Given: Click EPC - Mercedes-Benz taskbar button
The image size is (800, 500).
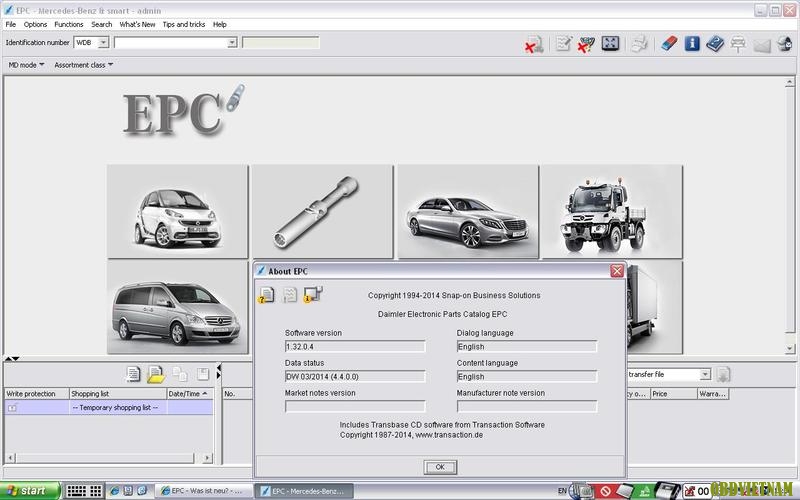Looking at the screenshot, I should tap(304, 491).
